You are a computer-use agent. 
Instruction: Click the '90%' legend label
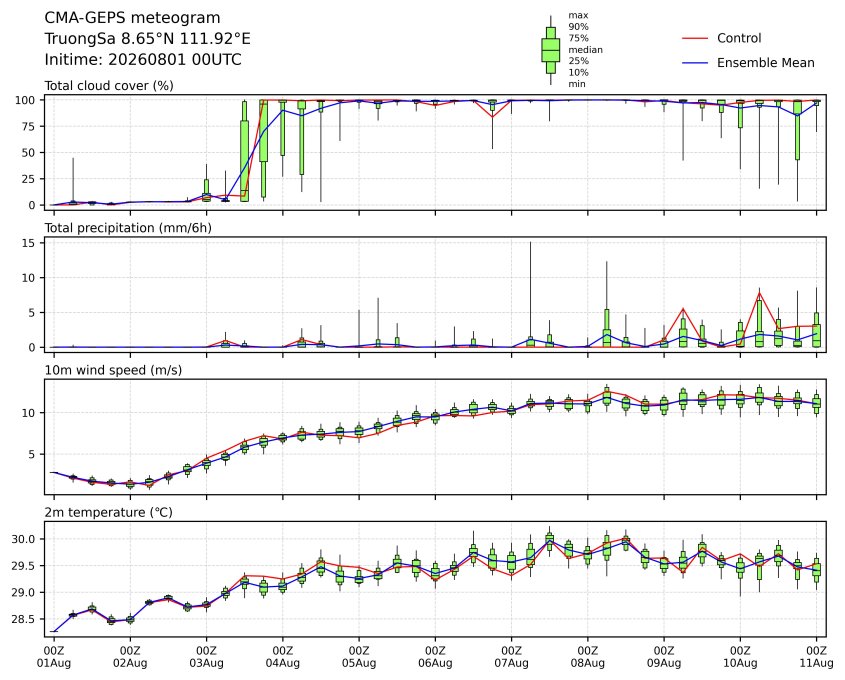578,27
